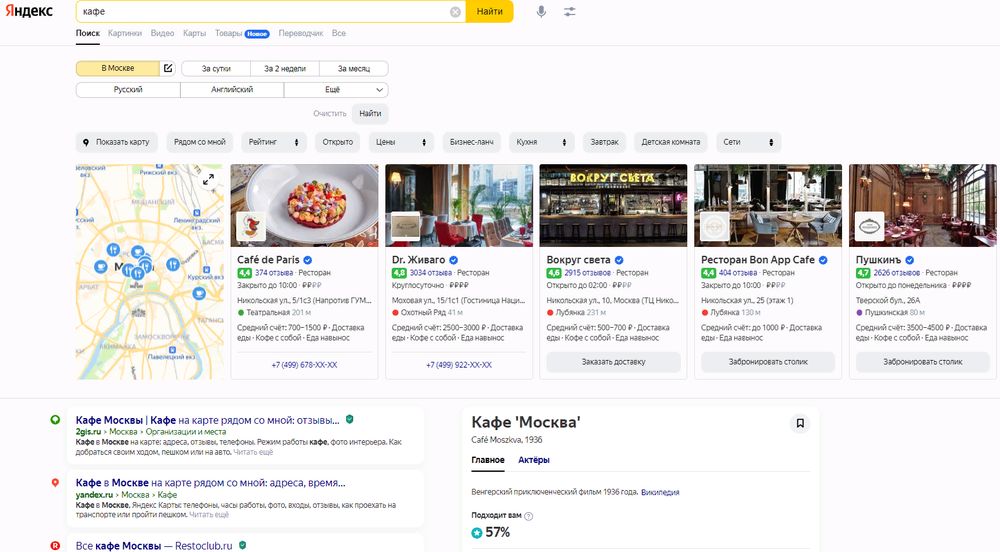1000x552 pixels.
Task: Click the yellow Найти search button
Action: click(489, 11)
